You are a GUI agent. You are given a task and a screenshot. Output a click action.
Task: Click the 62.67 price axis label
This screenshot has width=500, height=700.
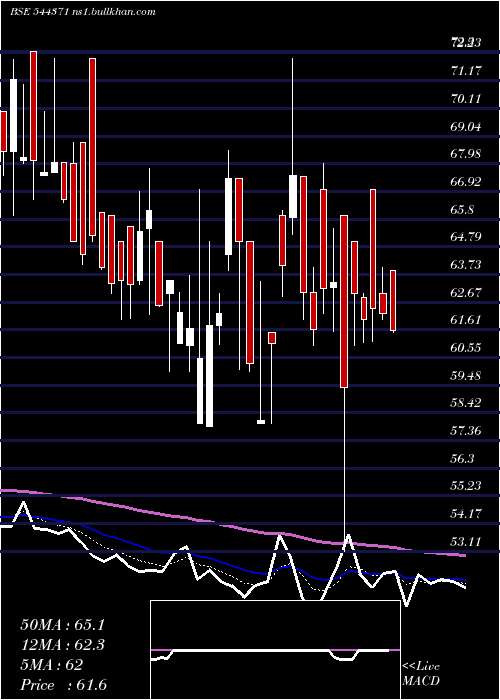pos(466,292)
